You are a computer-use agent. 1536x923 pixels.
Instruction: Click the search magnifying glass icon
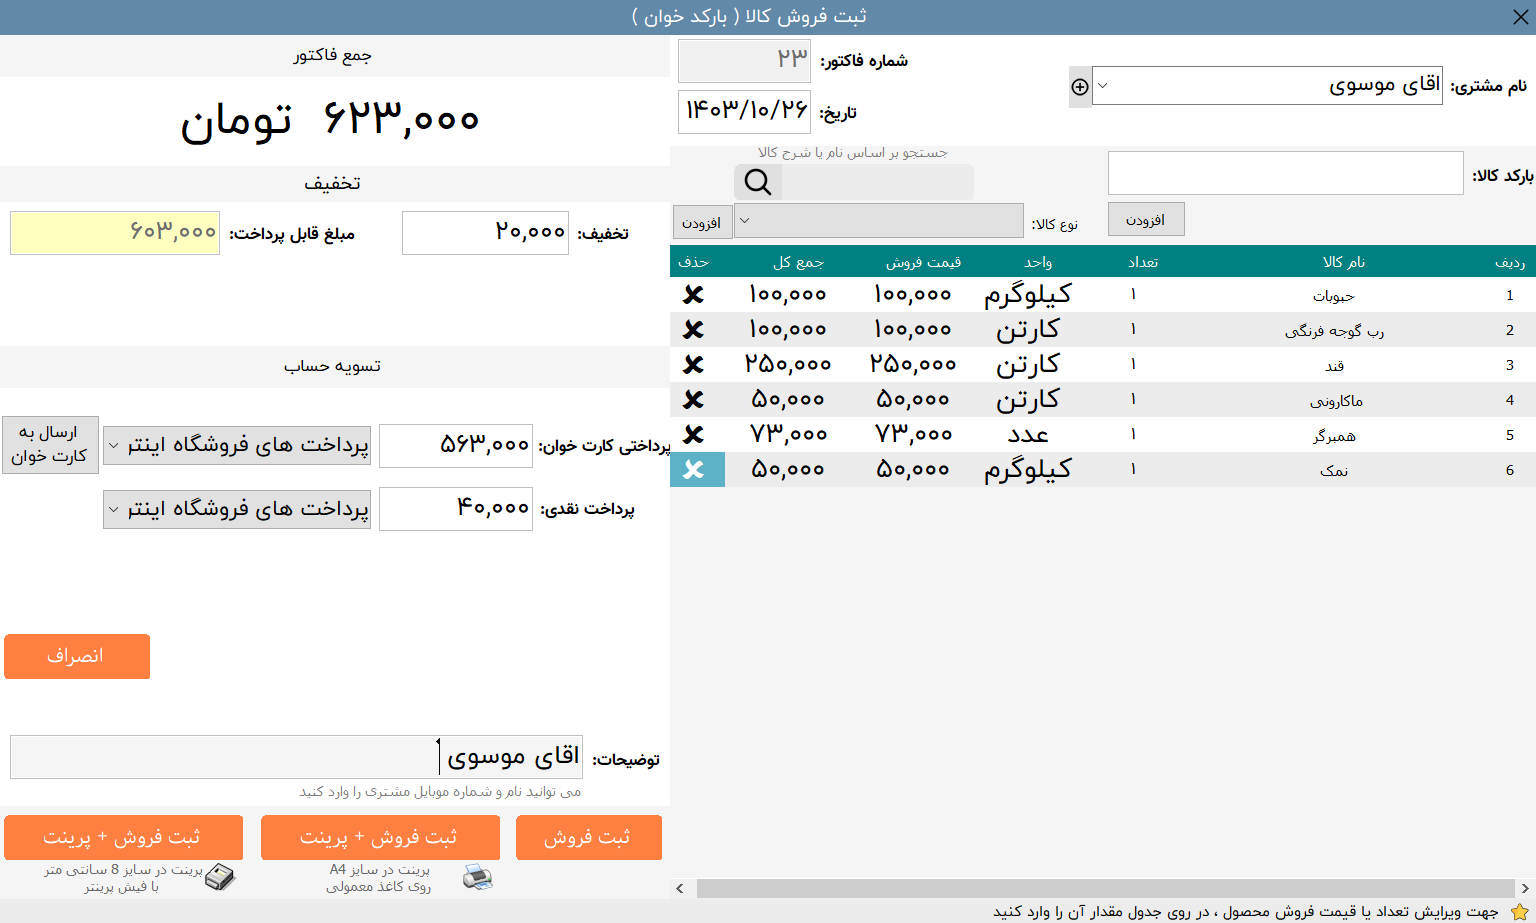point(757,182)
